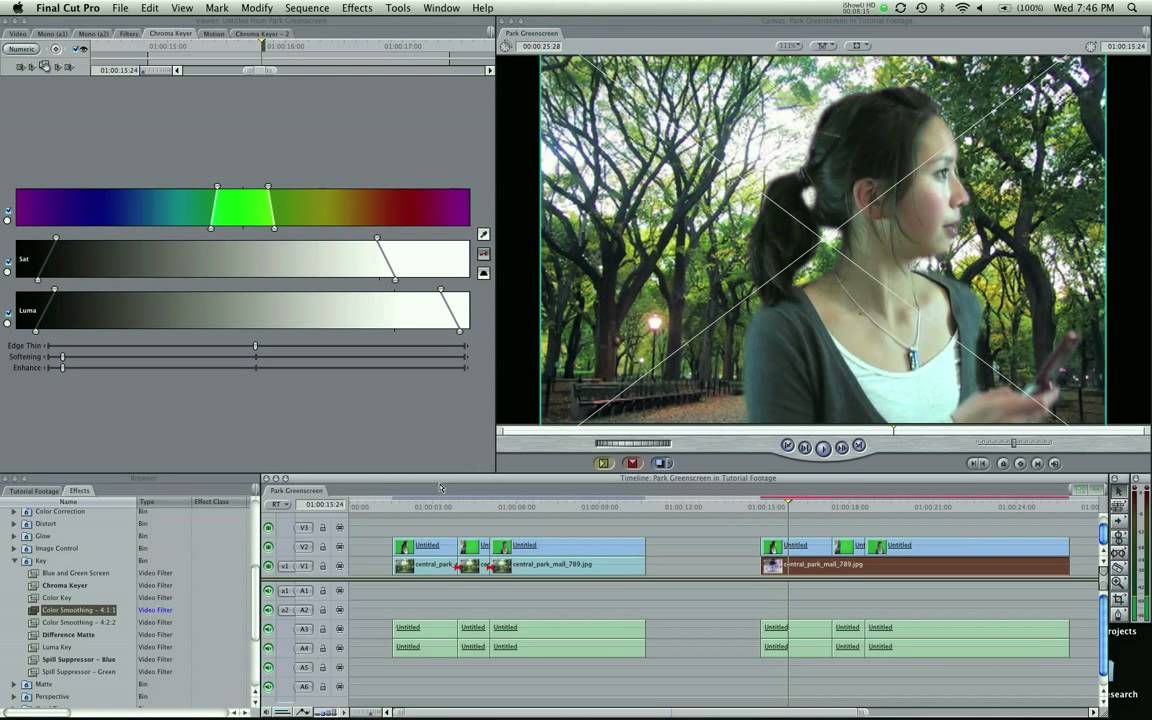The height and width of the screenshot is (720, 1152).
Task: Open the Sequence menu
Action: (306, 8)
